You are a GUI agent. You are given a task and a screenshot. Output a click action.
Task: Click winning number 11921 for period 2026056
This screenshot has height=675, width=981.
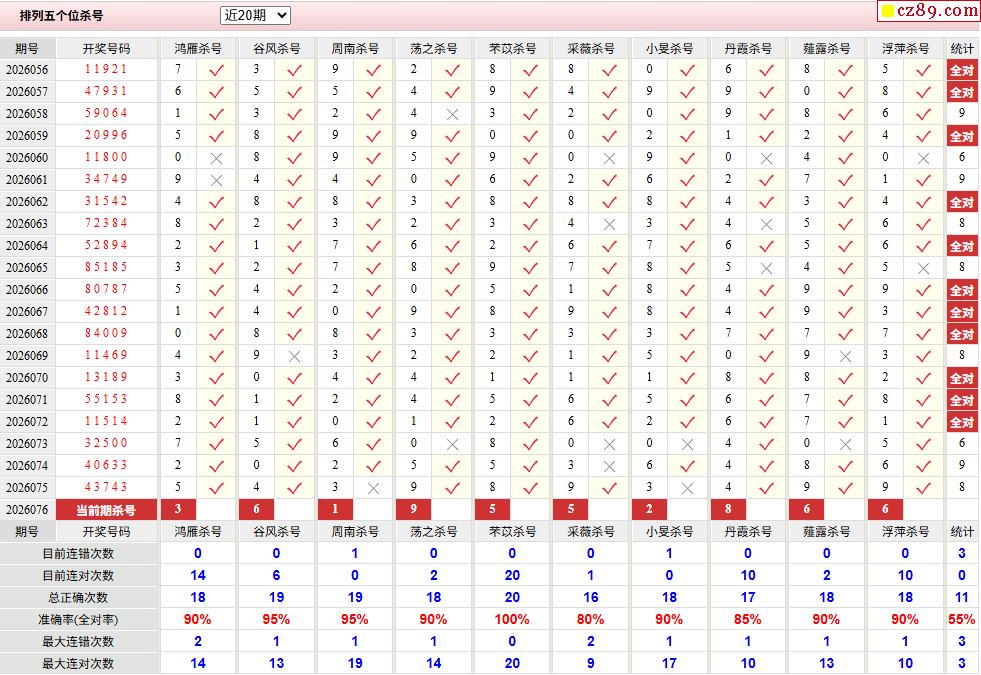click(106, 70)
